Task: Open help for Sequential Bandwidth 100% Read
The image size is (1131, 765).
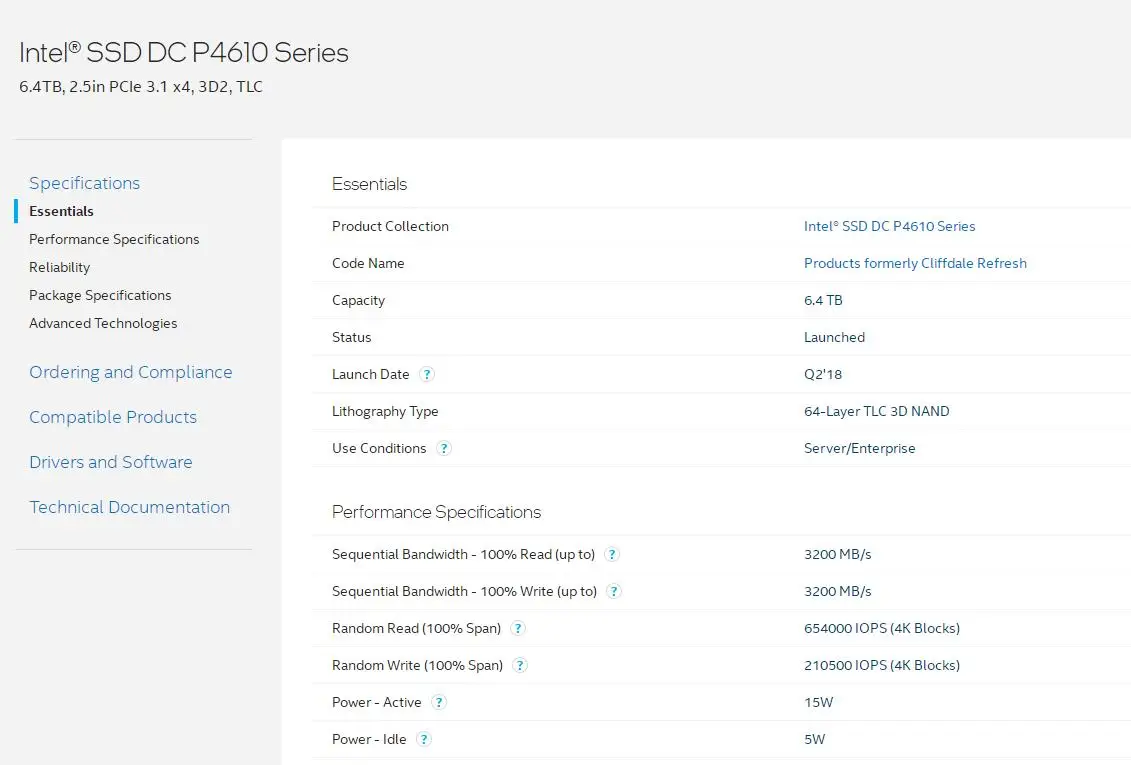Action: point(612,554)
